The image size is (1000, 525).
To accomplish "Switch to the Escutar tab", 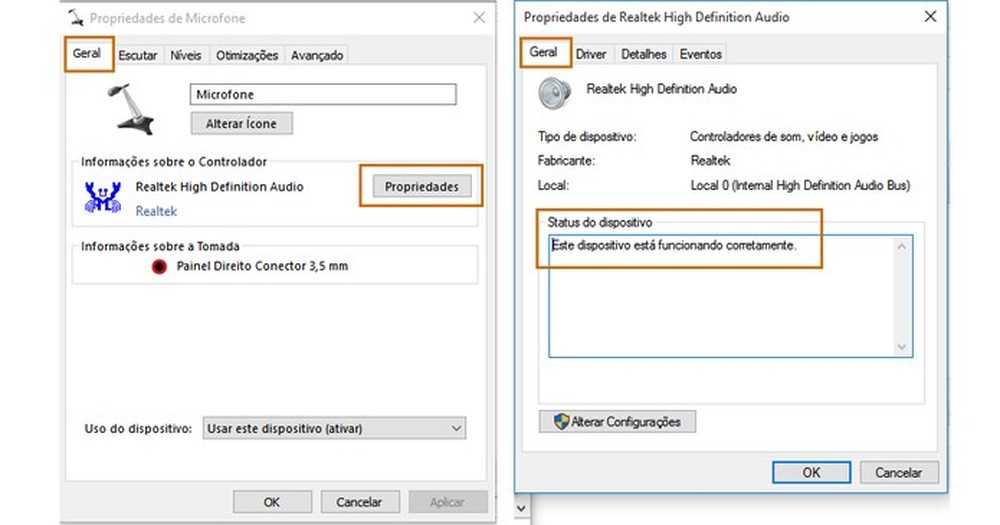I will point(138,55).
